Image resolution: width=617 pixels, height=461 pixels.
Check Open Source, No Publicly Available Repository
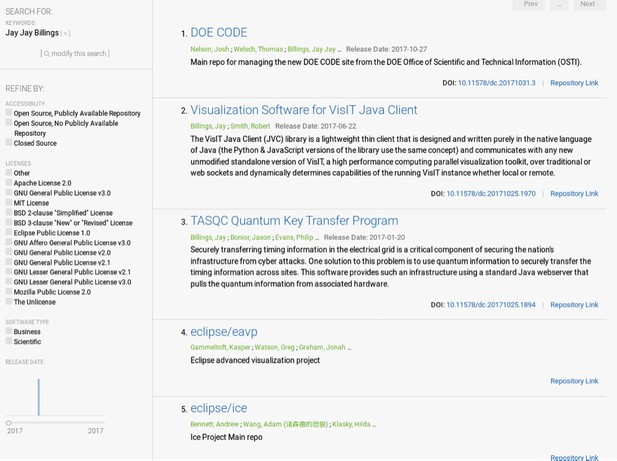9,123
